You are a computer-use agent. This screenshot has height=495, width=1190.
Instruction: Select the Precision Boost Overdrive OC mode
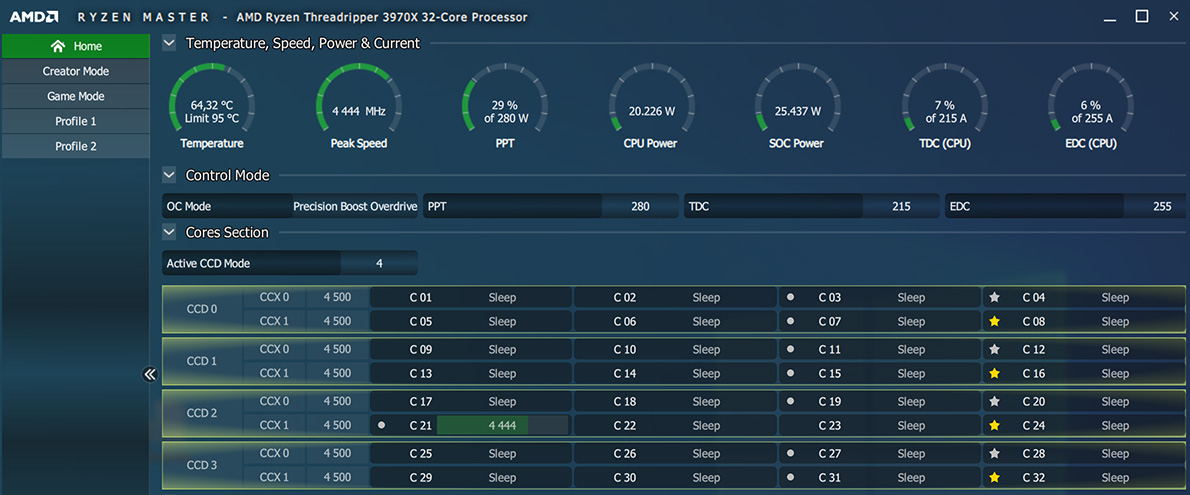(355, 206)
